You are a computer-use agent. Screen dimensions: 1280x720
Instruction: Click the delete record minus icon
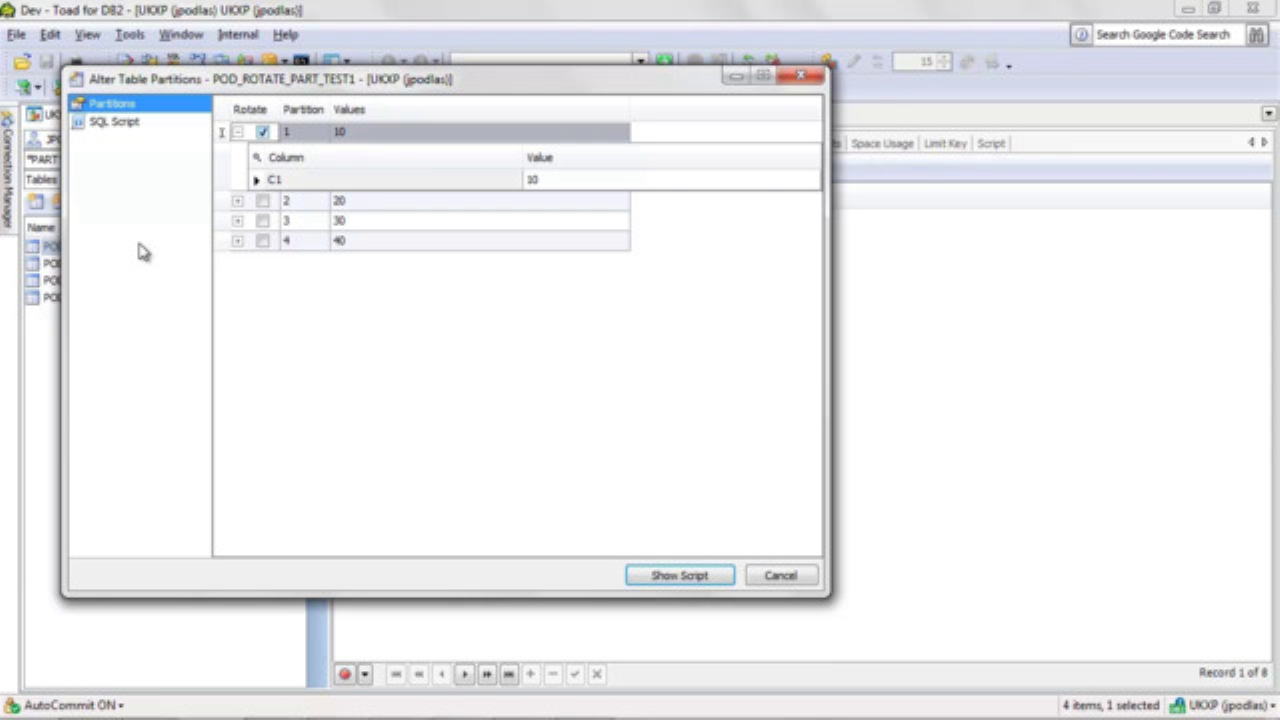pos(552,674)
